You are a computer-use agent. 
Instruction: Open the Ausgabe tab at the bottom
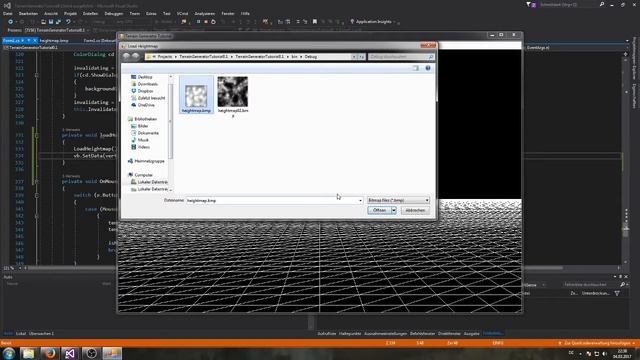471,333
